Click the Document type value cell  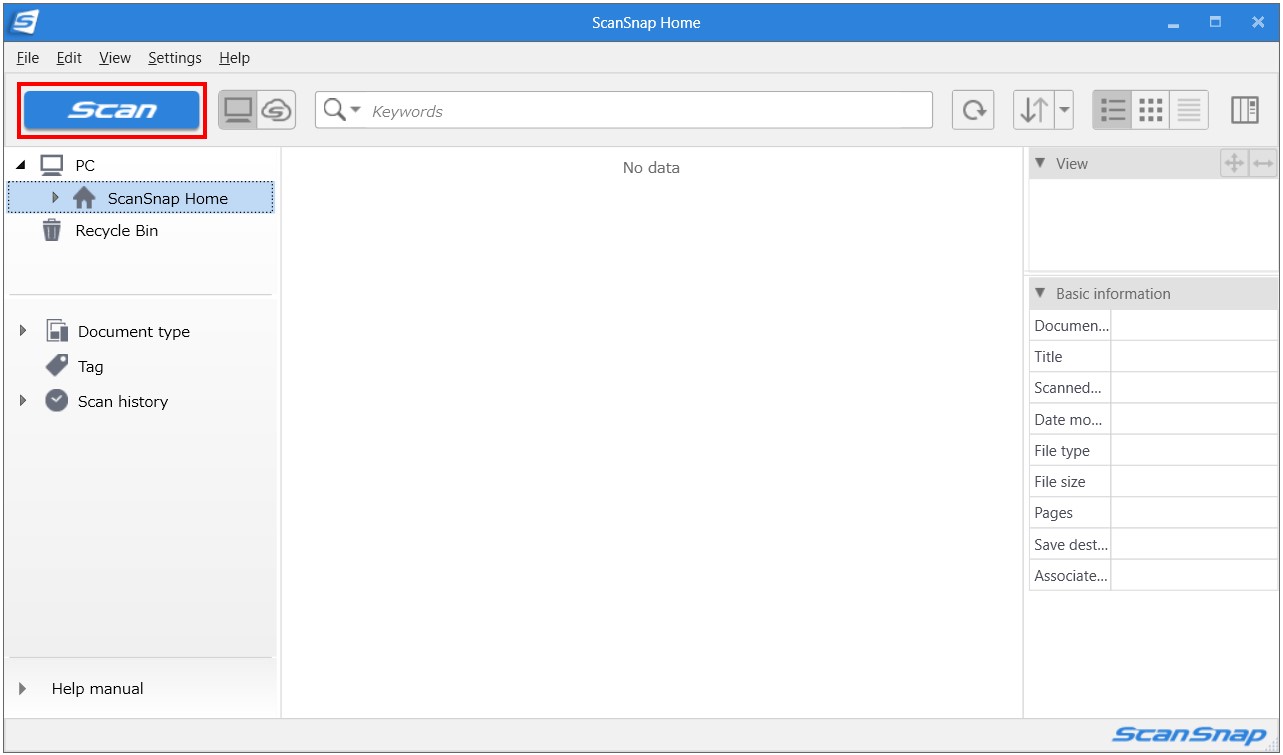1194,325
